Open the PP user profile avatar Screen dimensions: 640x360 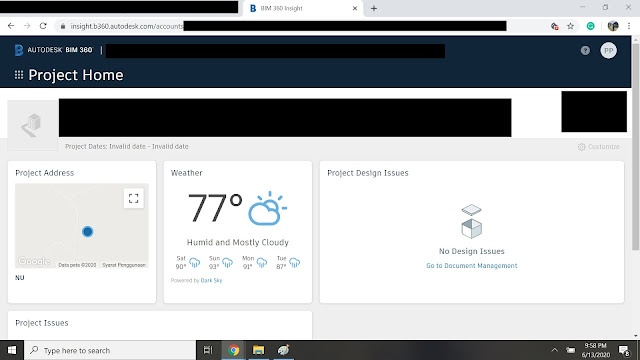coord(608,51)
